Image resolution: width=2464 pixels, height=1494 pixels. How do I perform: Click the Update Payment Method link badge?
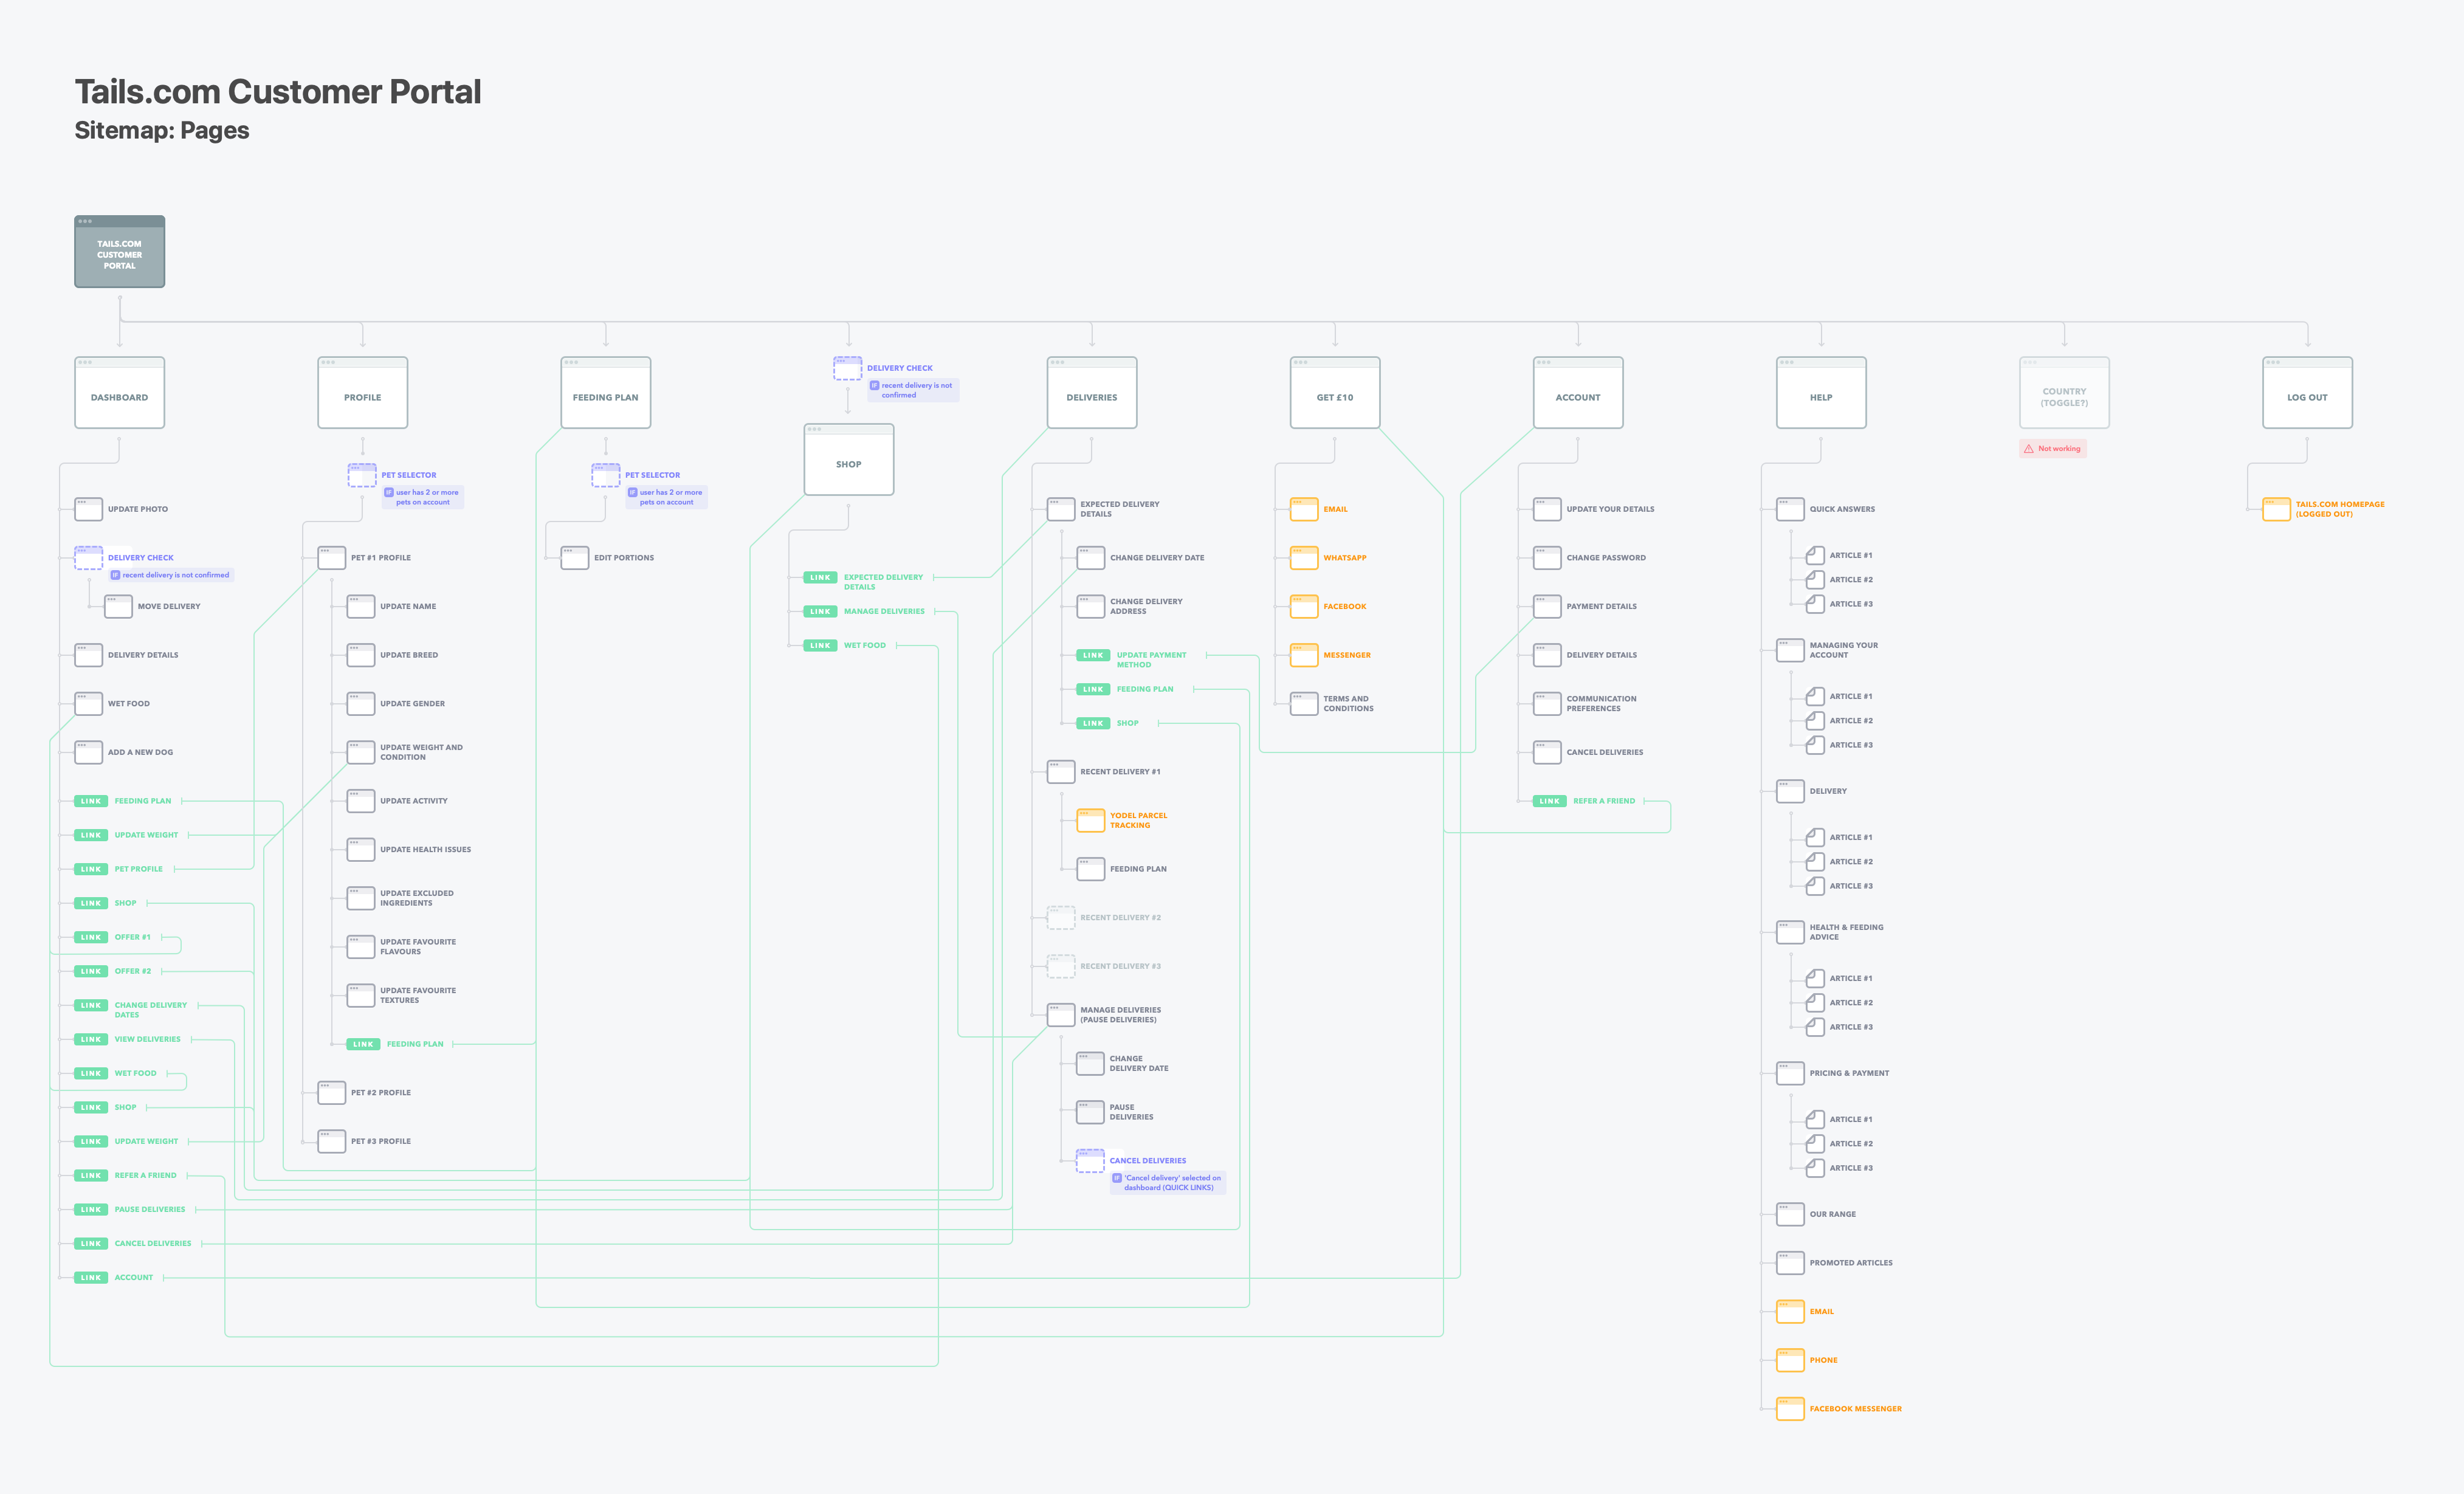tap(1093, 656)
